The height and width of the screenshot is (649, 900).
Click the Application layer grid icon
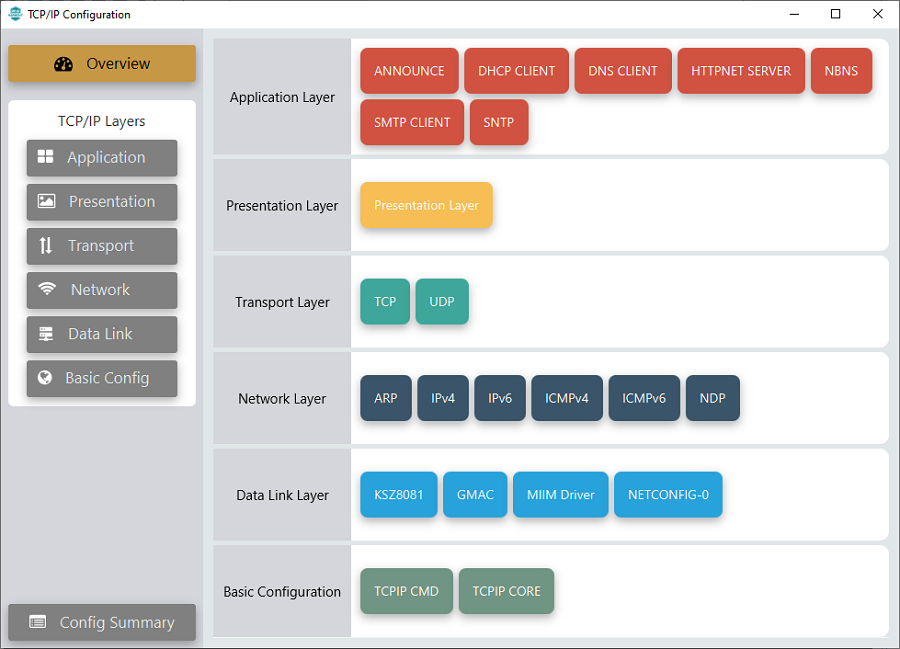click(45, 157)
